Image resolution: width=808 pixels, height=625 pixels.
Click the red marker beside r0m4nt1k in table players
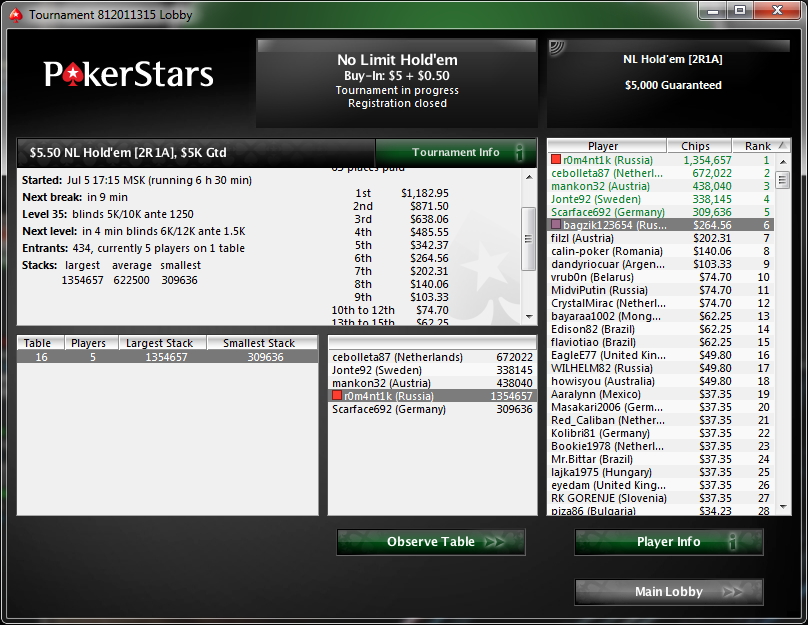coord(337,396)
